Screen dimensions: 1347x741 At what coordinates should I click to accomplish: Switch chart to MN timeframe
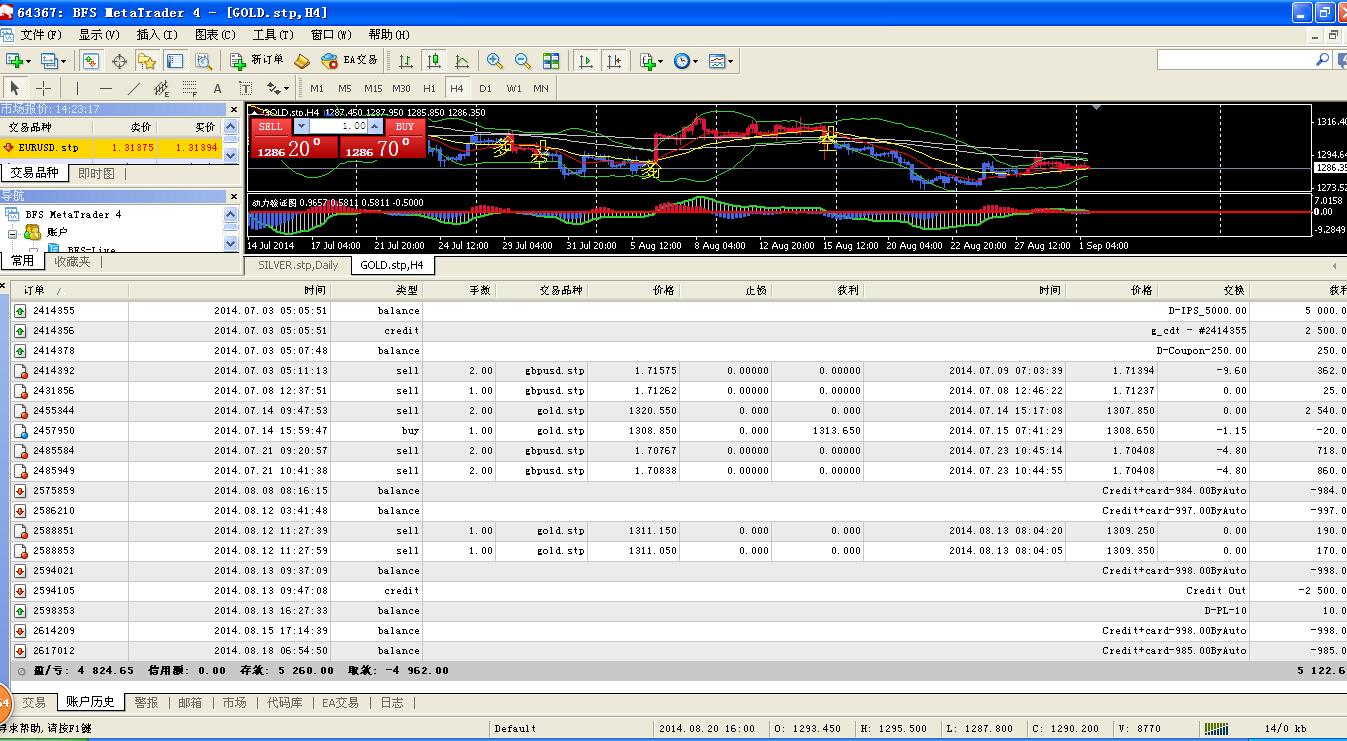(541, 88)
